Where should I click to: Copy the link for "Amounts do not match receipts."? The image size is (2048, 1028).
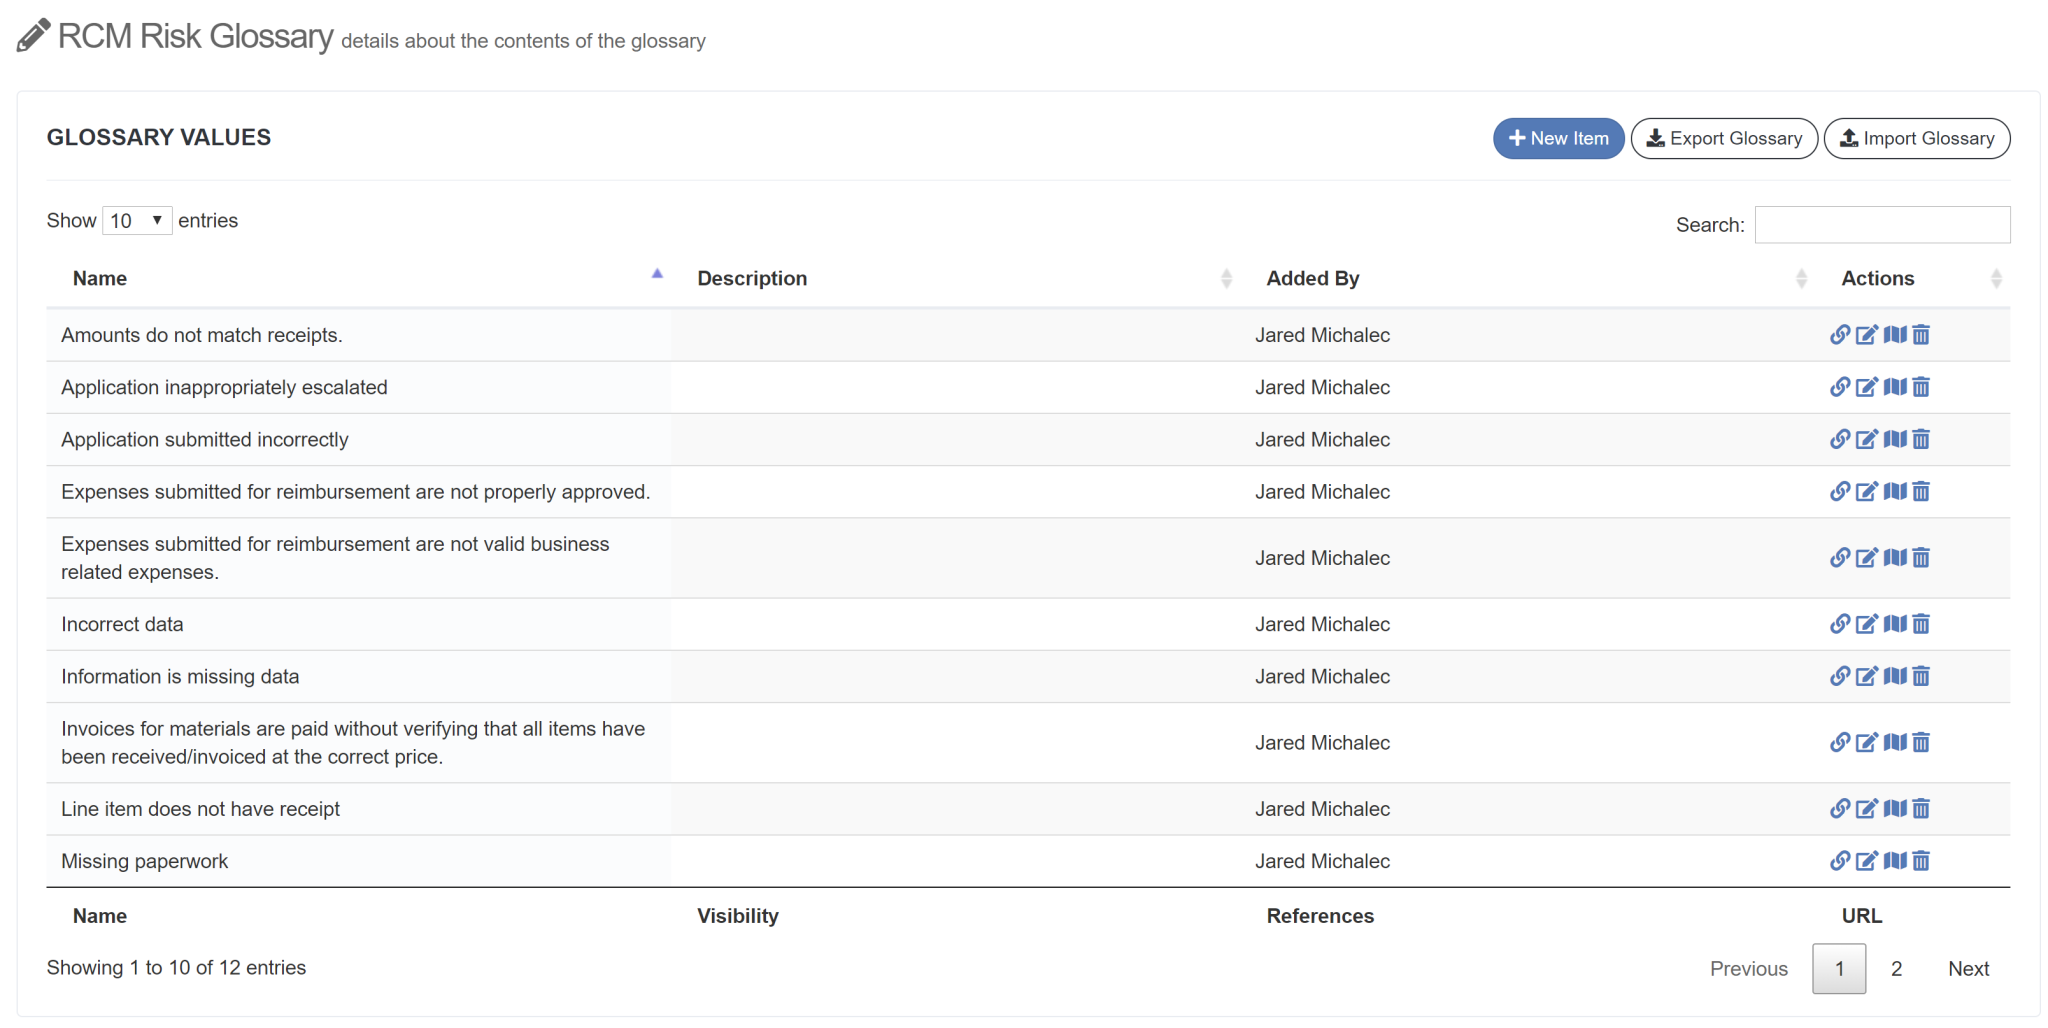coord(1840,335)
